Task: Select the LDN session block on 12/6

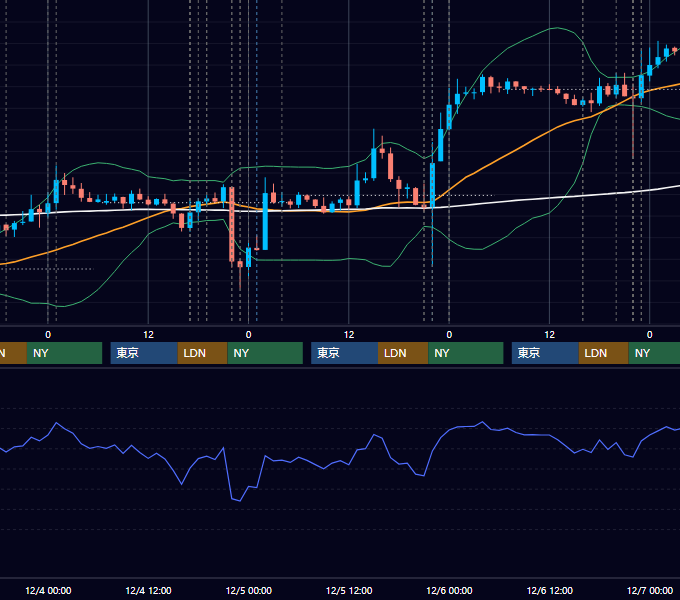Action: coord(604,353)
